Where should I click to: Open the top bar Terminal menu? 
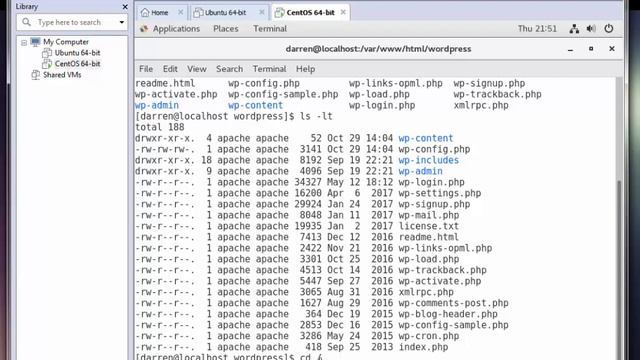(x=270, y=29)
